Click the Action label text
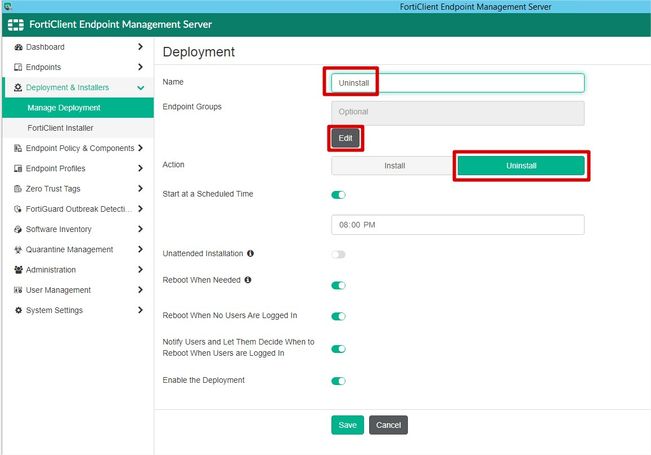 click(x=173, y=164)
